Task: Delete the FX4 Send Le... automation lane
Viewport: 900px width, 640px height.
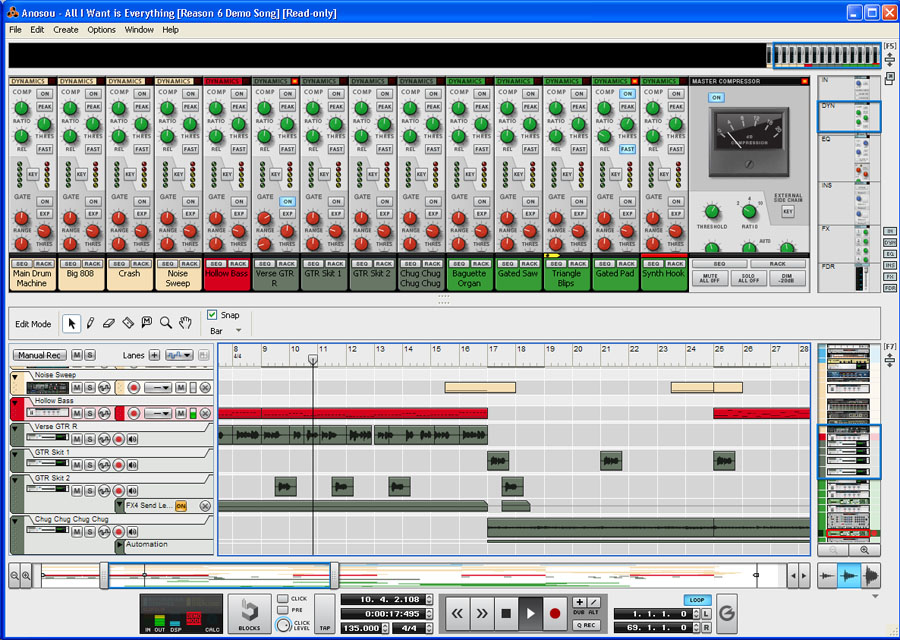Action: click(205, 506)
